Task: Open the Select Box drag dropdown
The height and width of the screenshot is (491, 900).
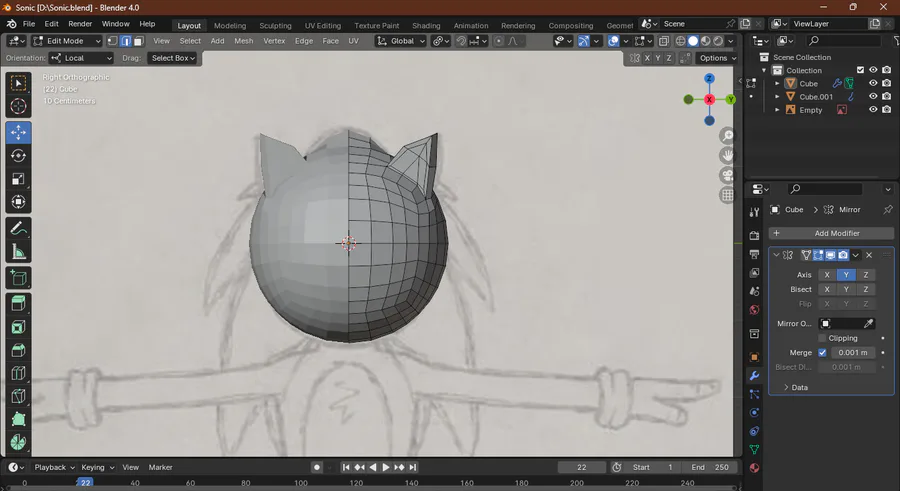Action: coord(172,58)
